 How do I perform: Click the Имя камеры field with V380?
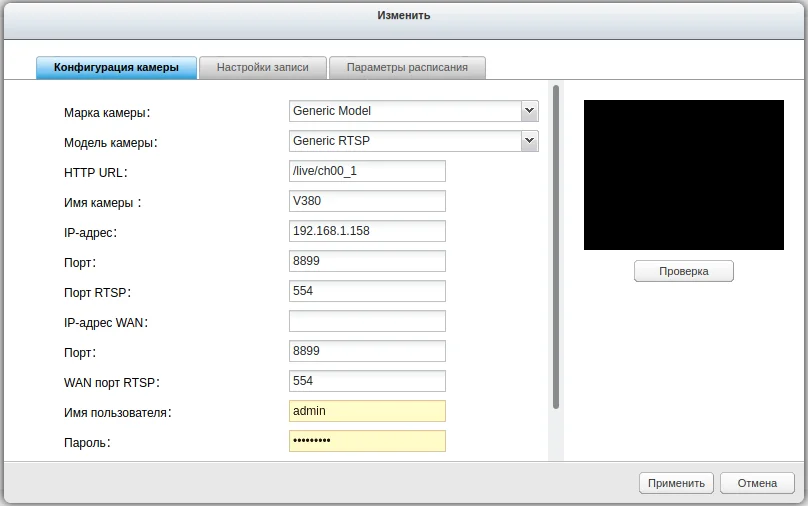pos(367,201)
